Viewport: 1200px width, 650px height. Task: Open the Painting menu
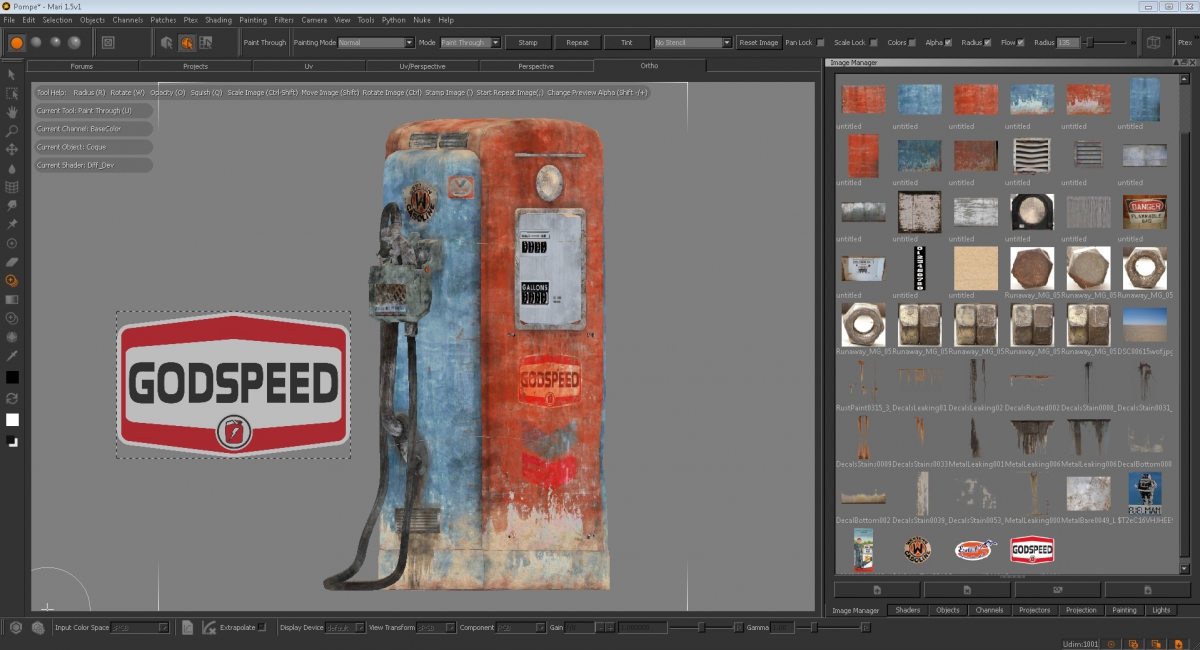coord(253,20)
